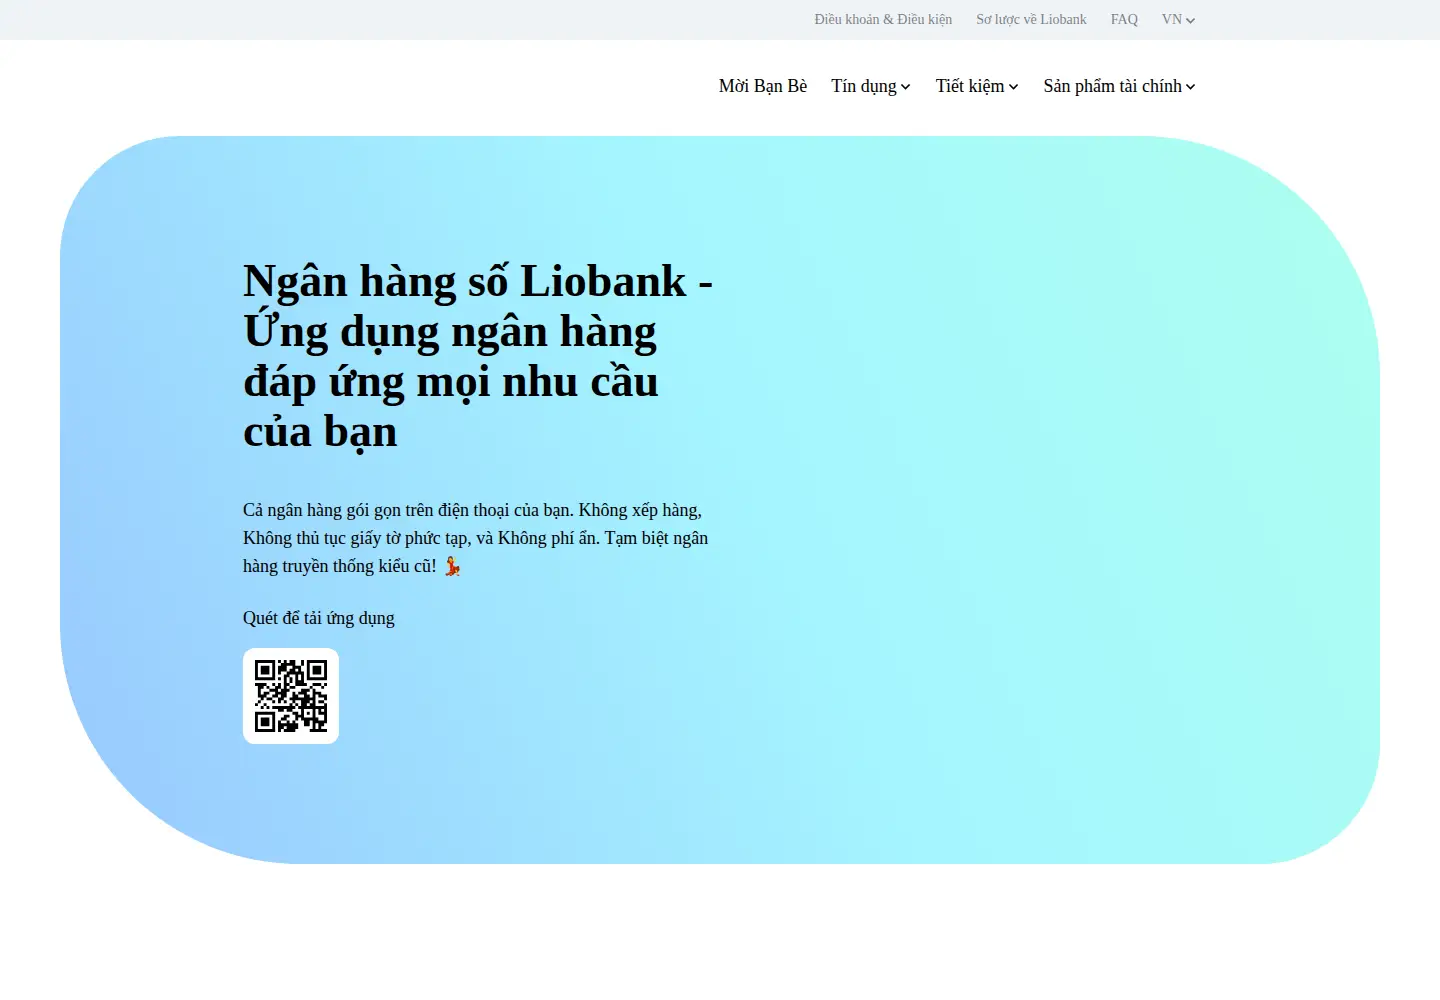Open the Điều khoản & Điều kiện link
Viewport: 1440px width, 1000px height.
[x=883, y=19]
